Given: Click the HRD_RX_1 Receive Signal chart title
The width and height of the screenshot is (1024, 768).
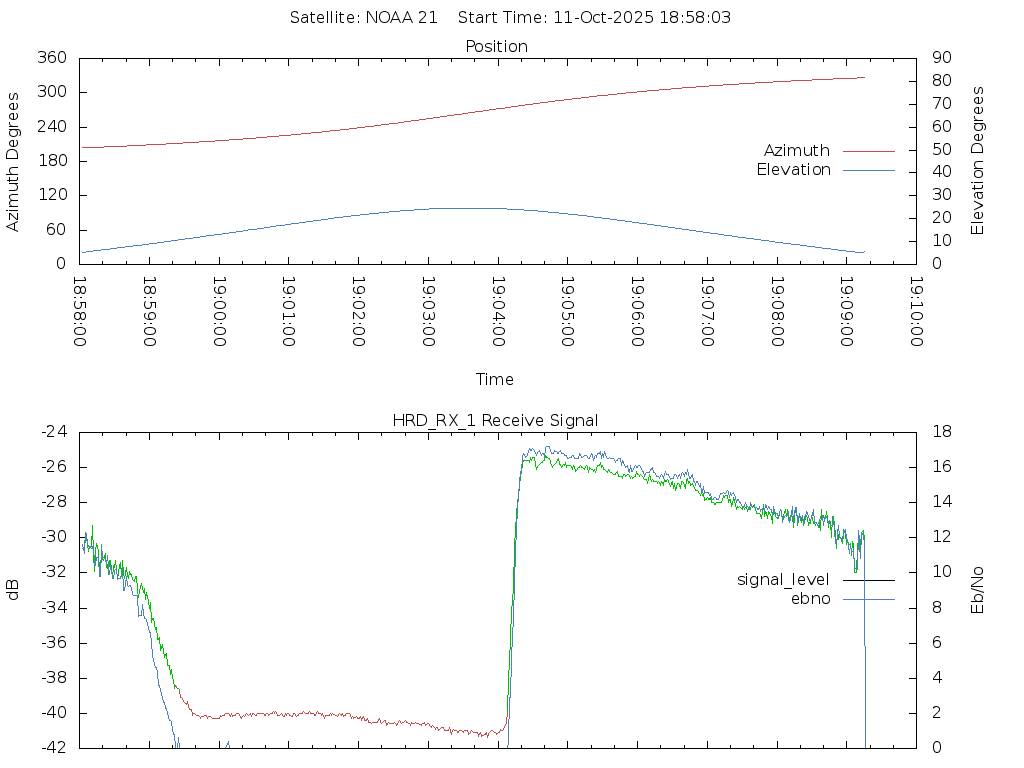Looking at the screenshot, I should pos(497,420).
